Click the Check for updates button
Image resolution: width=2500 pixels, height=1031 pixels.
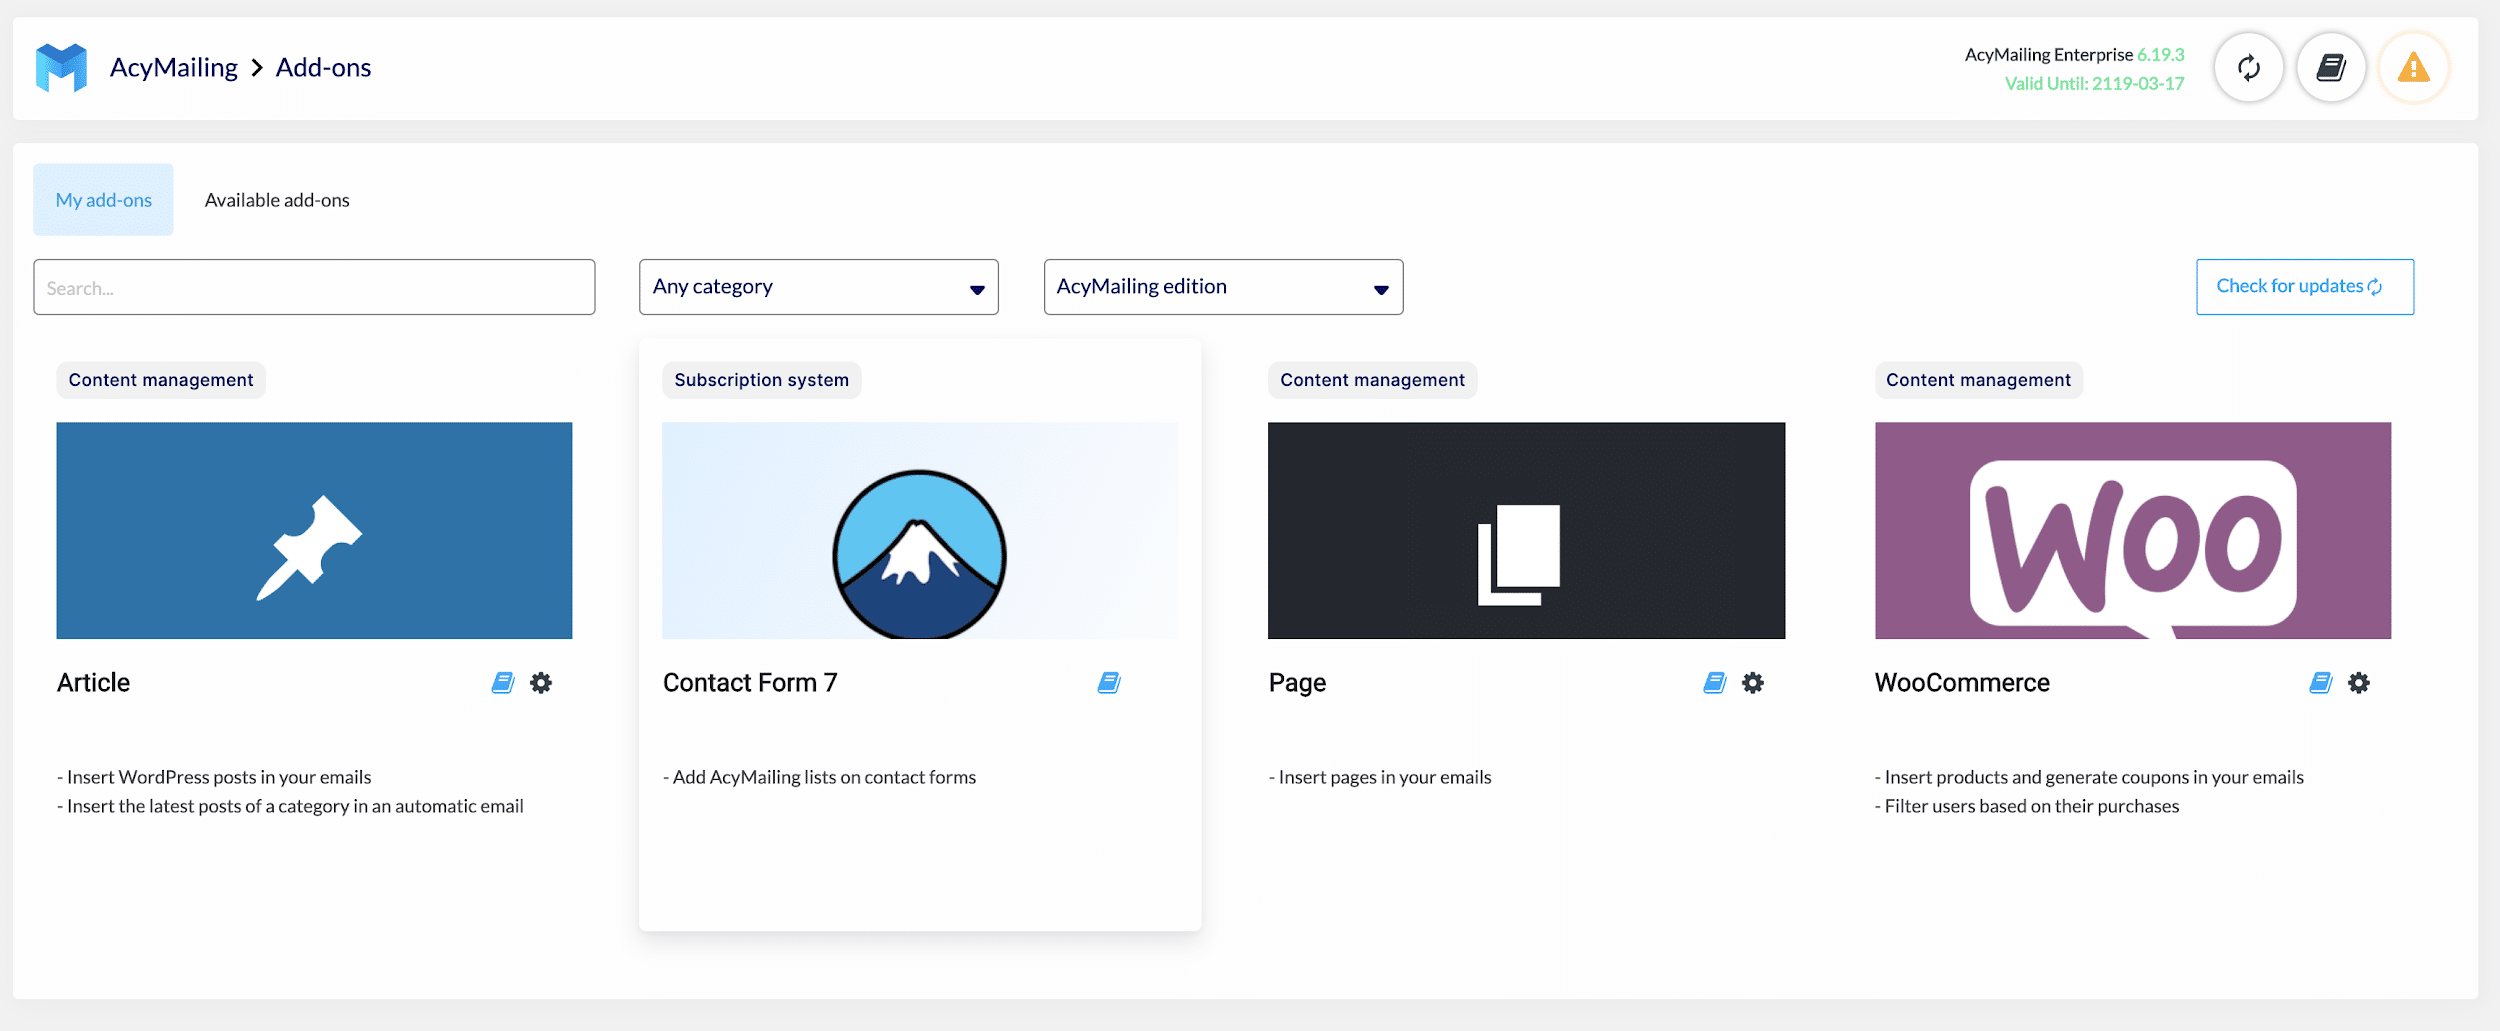tap(2305, 287)
